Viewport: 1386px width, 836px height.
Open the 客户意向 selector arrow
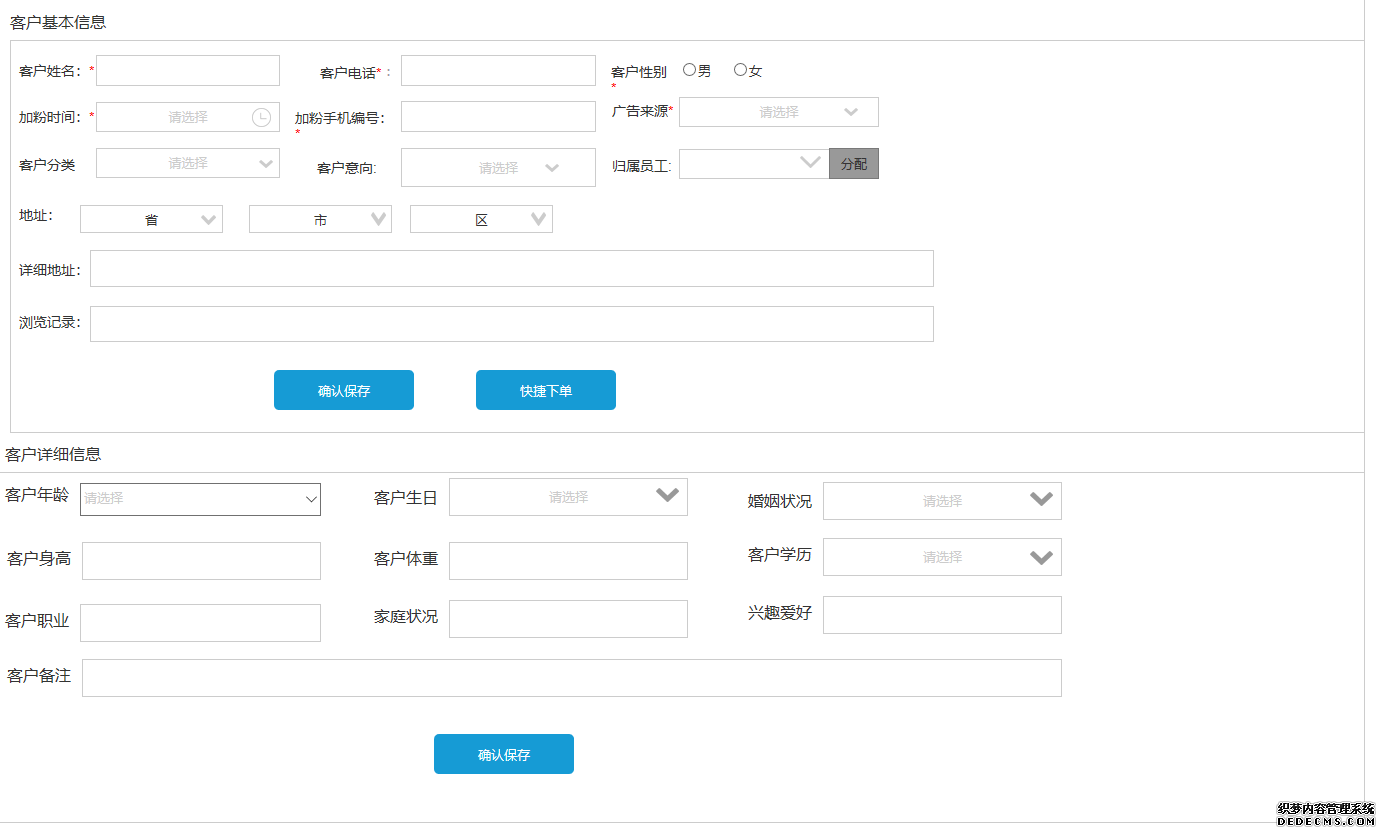point(551,167)
